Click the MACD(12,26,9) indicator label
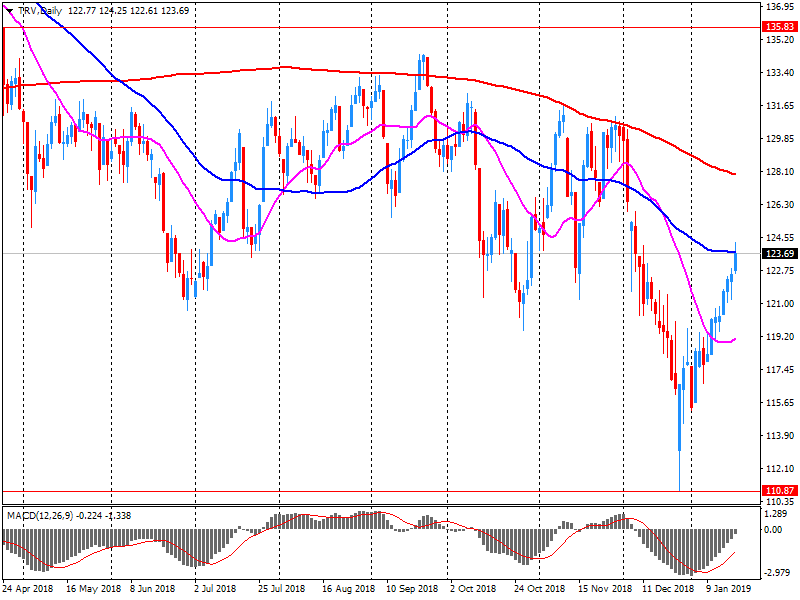Screen dimensions: 800x600 pyautogui.click(x=41, y=516)
